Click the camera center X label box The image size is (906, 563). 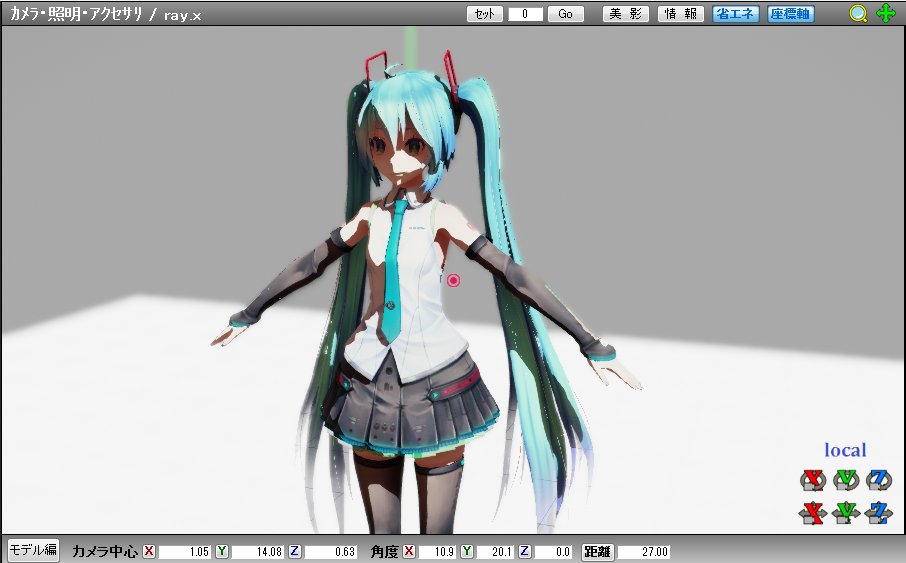(149, 551)
